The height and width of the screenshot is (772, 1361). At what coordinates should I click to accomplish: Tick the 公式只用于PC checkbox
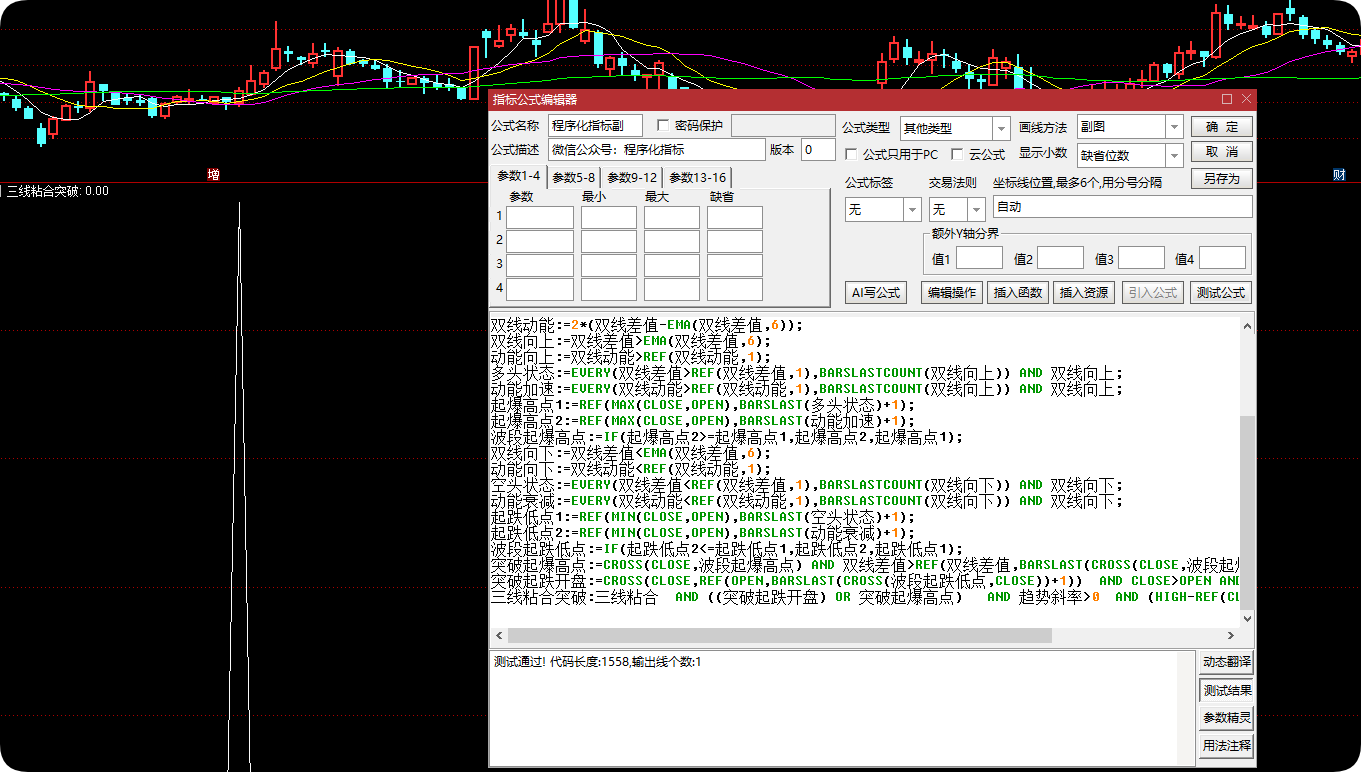click(851, 154)
